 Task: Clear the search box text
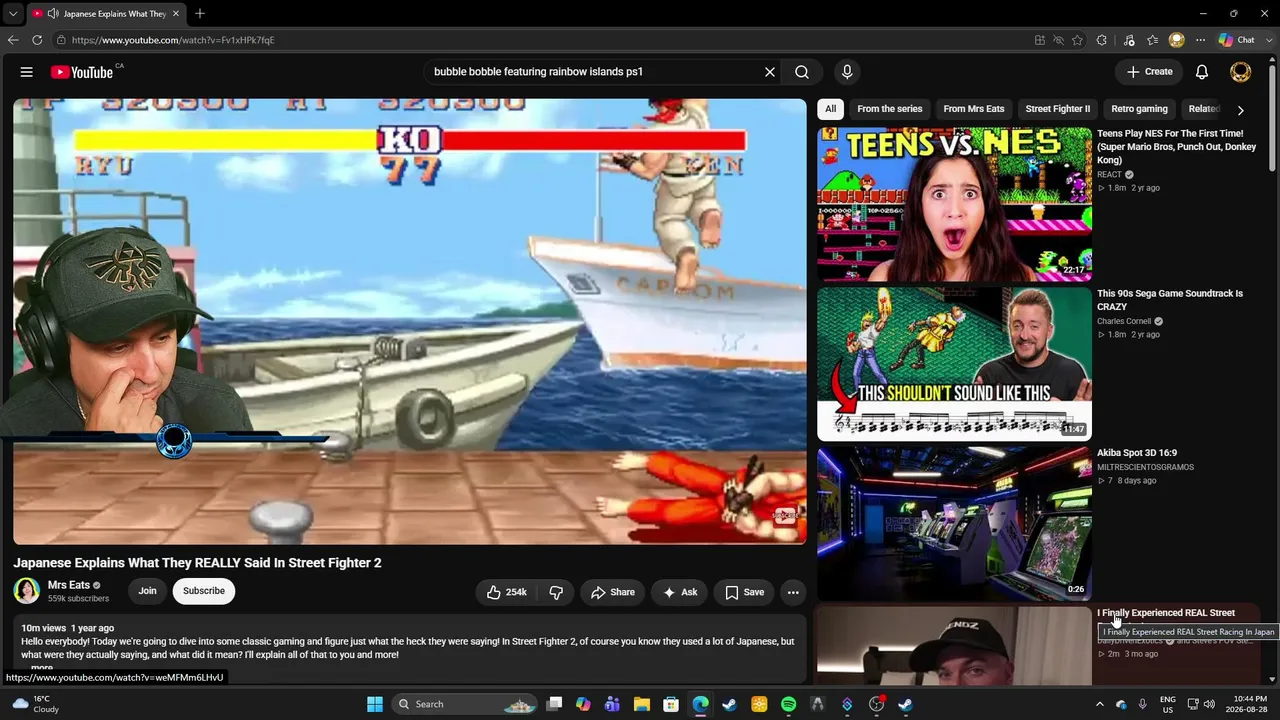(770, 72)
